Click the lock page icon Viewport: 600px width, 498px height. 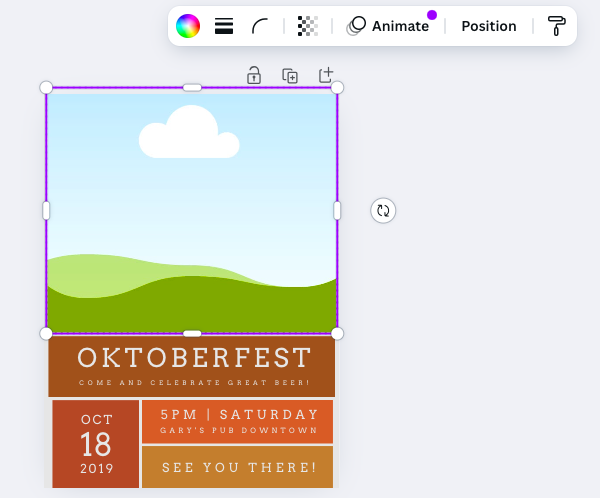pyautogui.click(x=254, y=75)
